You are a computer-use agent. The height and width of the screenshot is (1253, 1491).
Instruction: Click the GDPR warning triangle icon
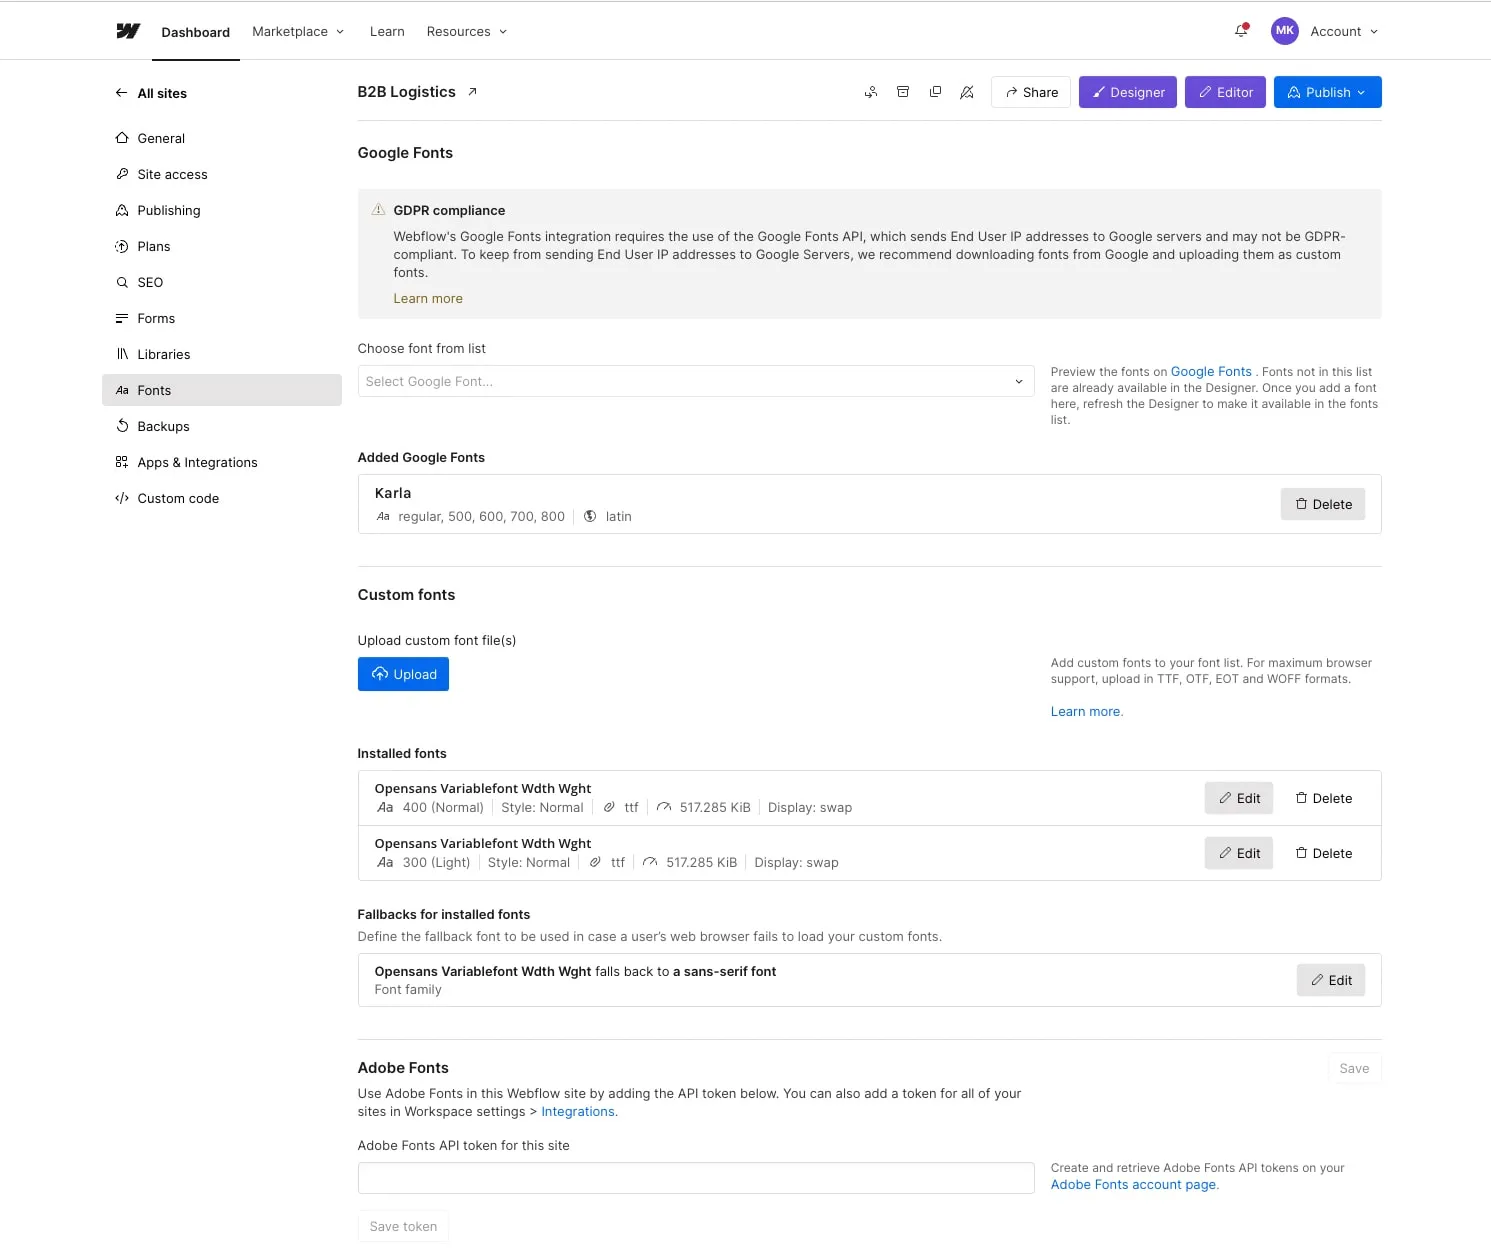pos(378,210)
